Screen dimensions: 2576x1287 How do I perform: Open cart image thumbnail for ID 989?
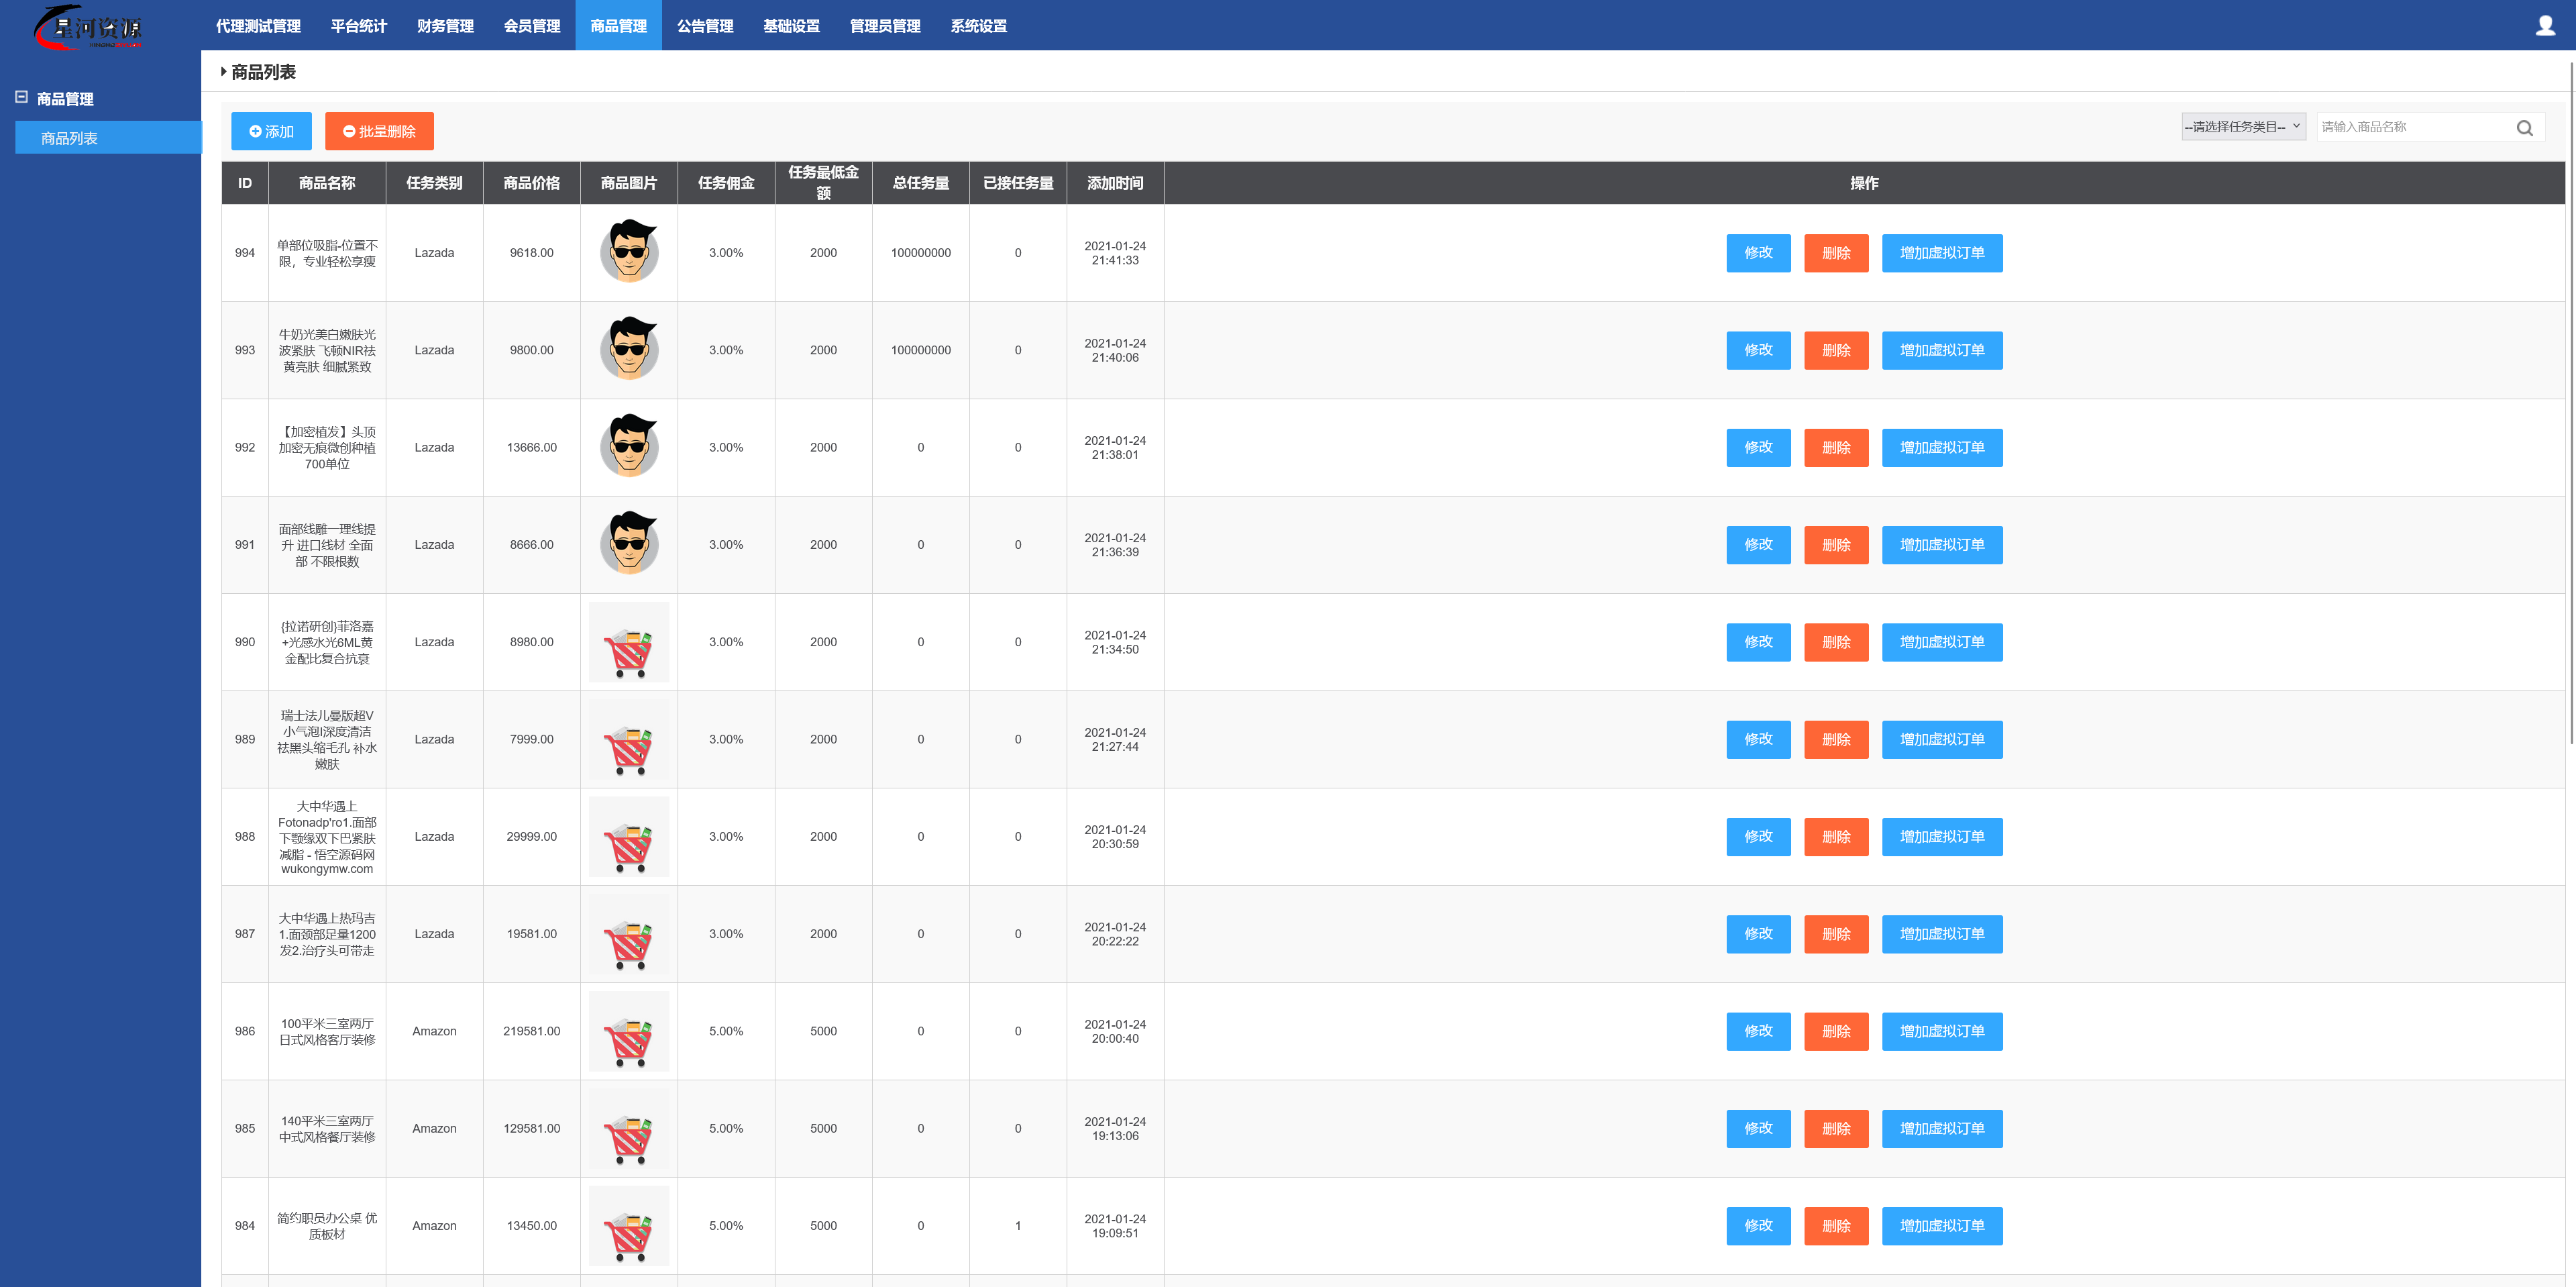pos(629,739)
